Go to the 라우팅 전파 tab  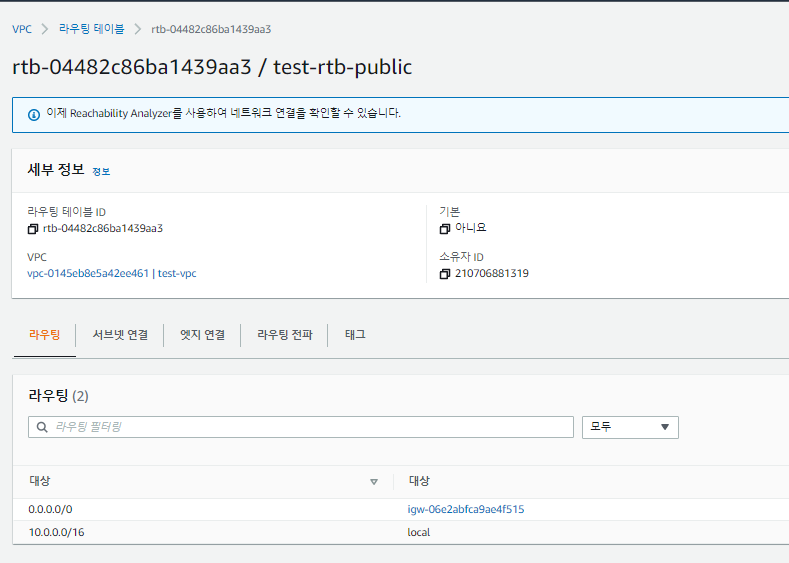tap(284, 335)
